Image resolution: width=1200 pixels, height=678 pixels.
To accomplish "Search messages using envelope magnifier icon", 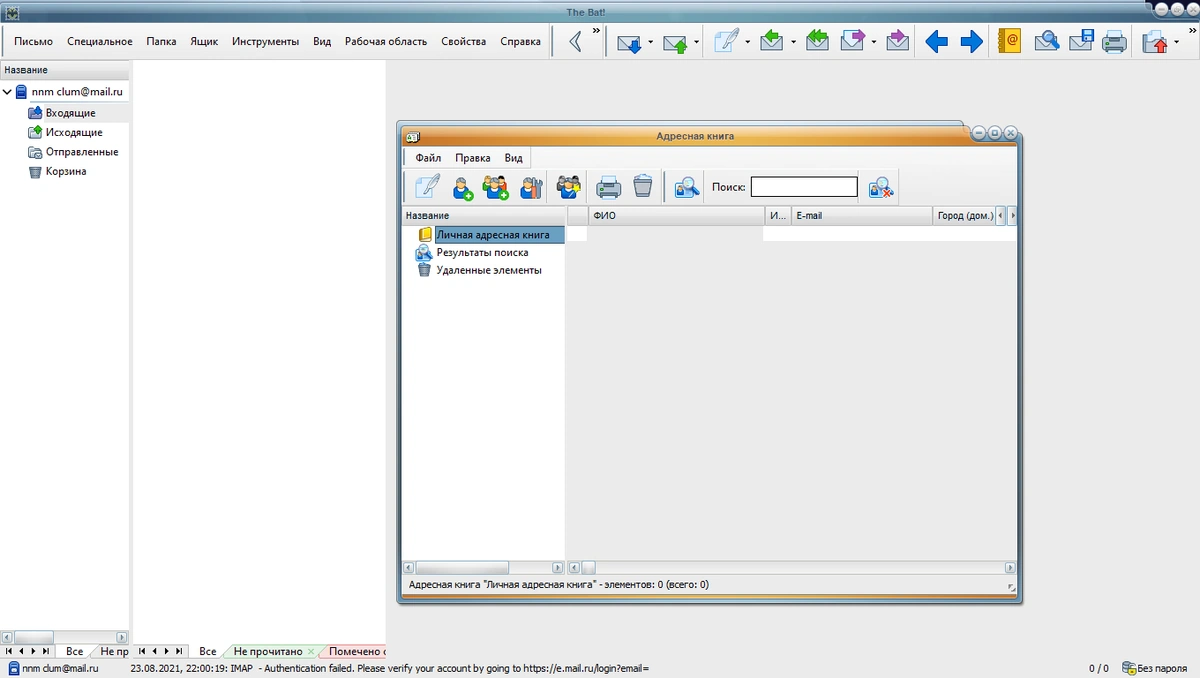I will pyautogui.click(x=1047, y=42).
